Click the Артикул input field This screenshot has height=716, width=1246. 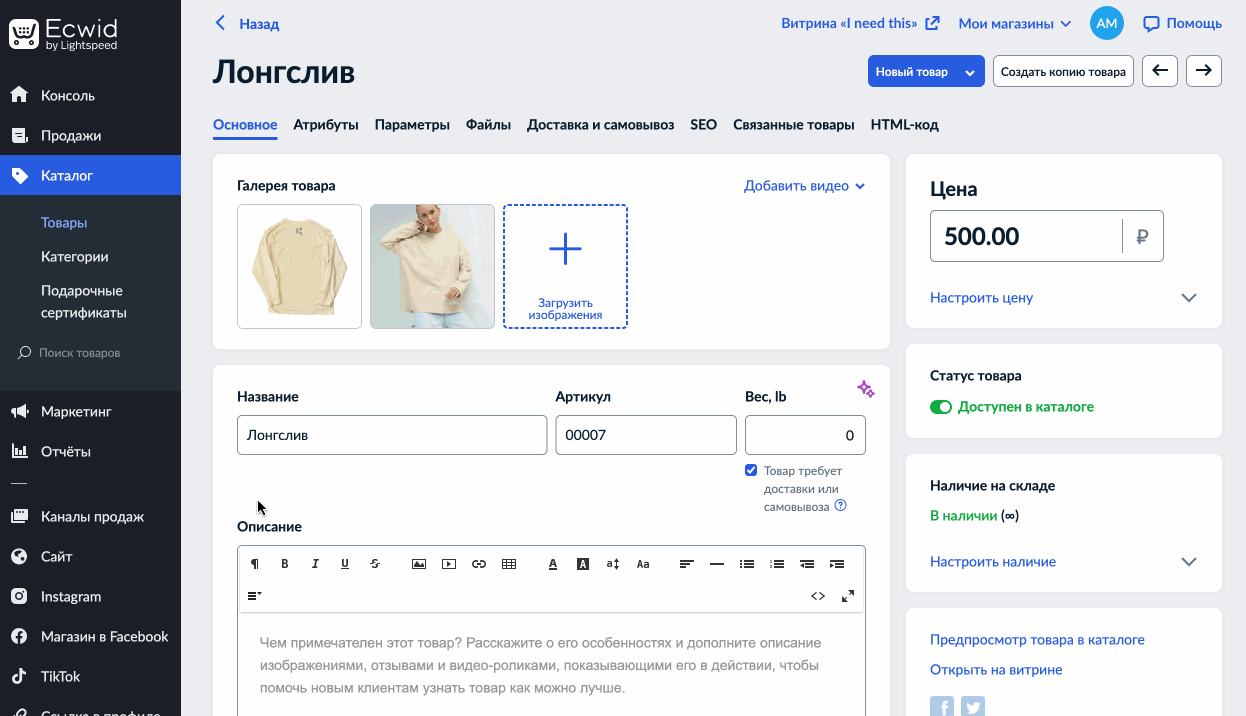point(646,435)
